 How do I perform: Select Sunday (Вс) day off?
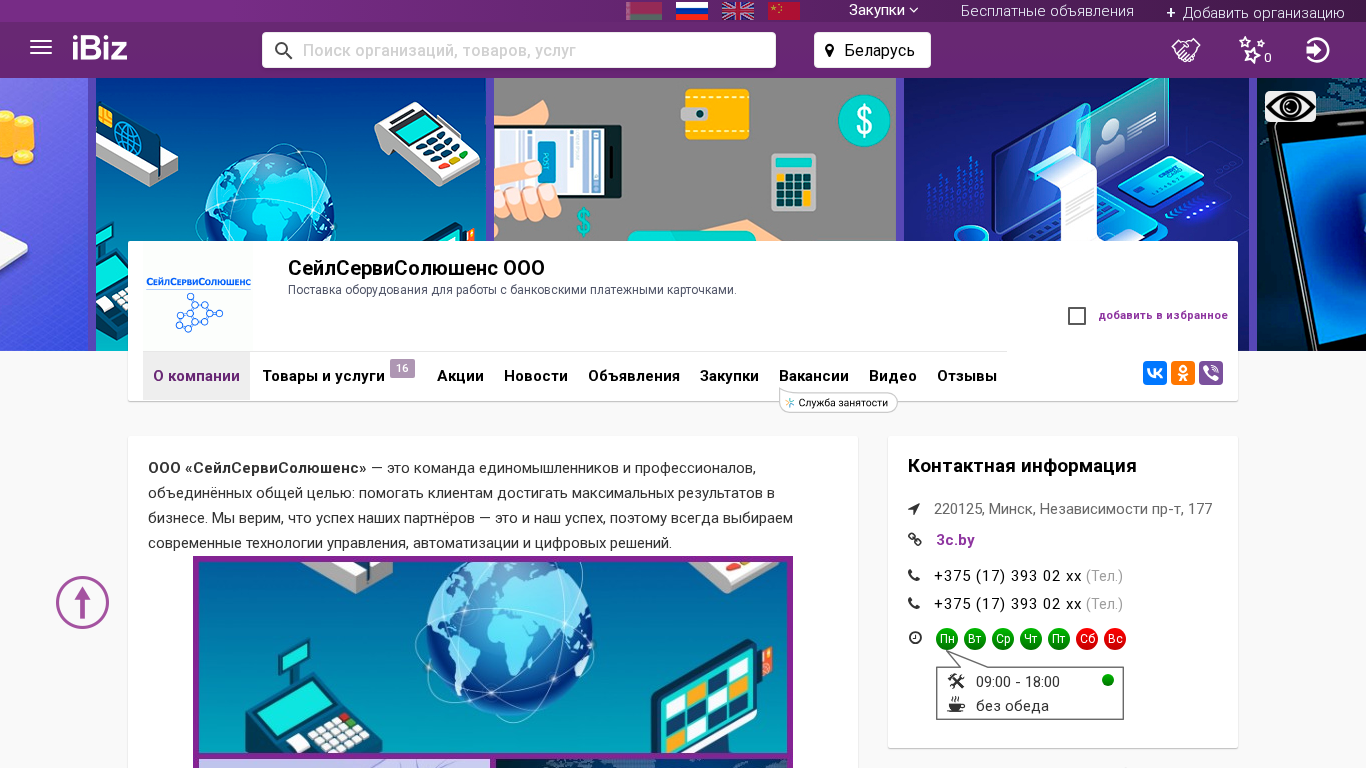point(1115,639)
